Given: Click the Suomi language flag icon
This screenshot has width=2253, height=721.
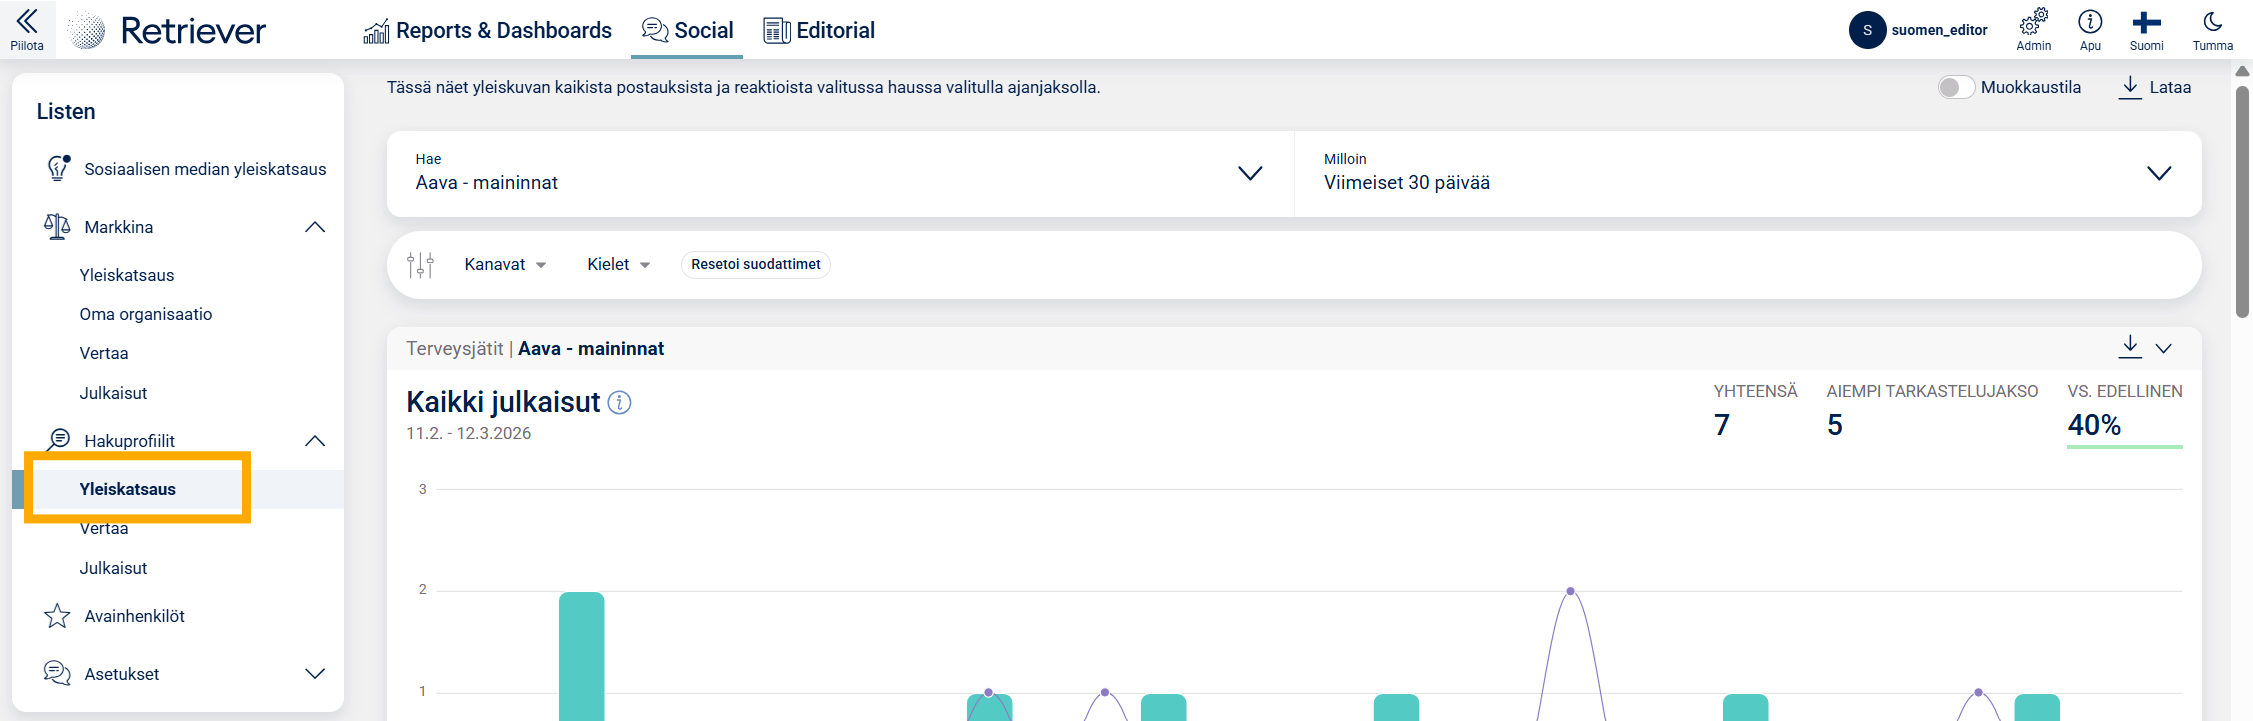Looking at the screenshot, I should [x=2146, y=24].
